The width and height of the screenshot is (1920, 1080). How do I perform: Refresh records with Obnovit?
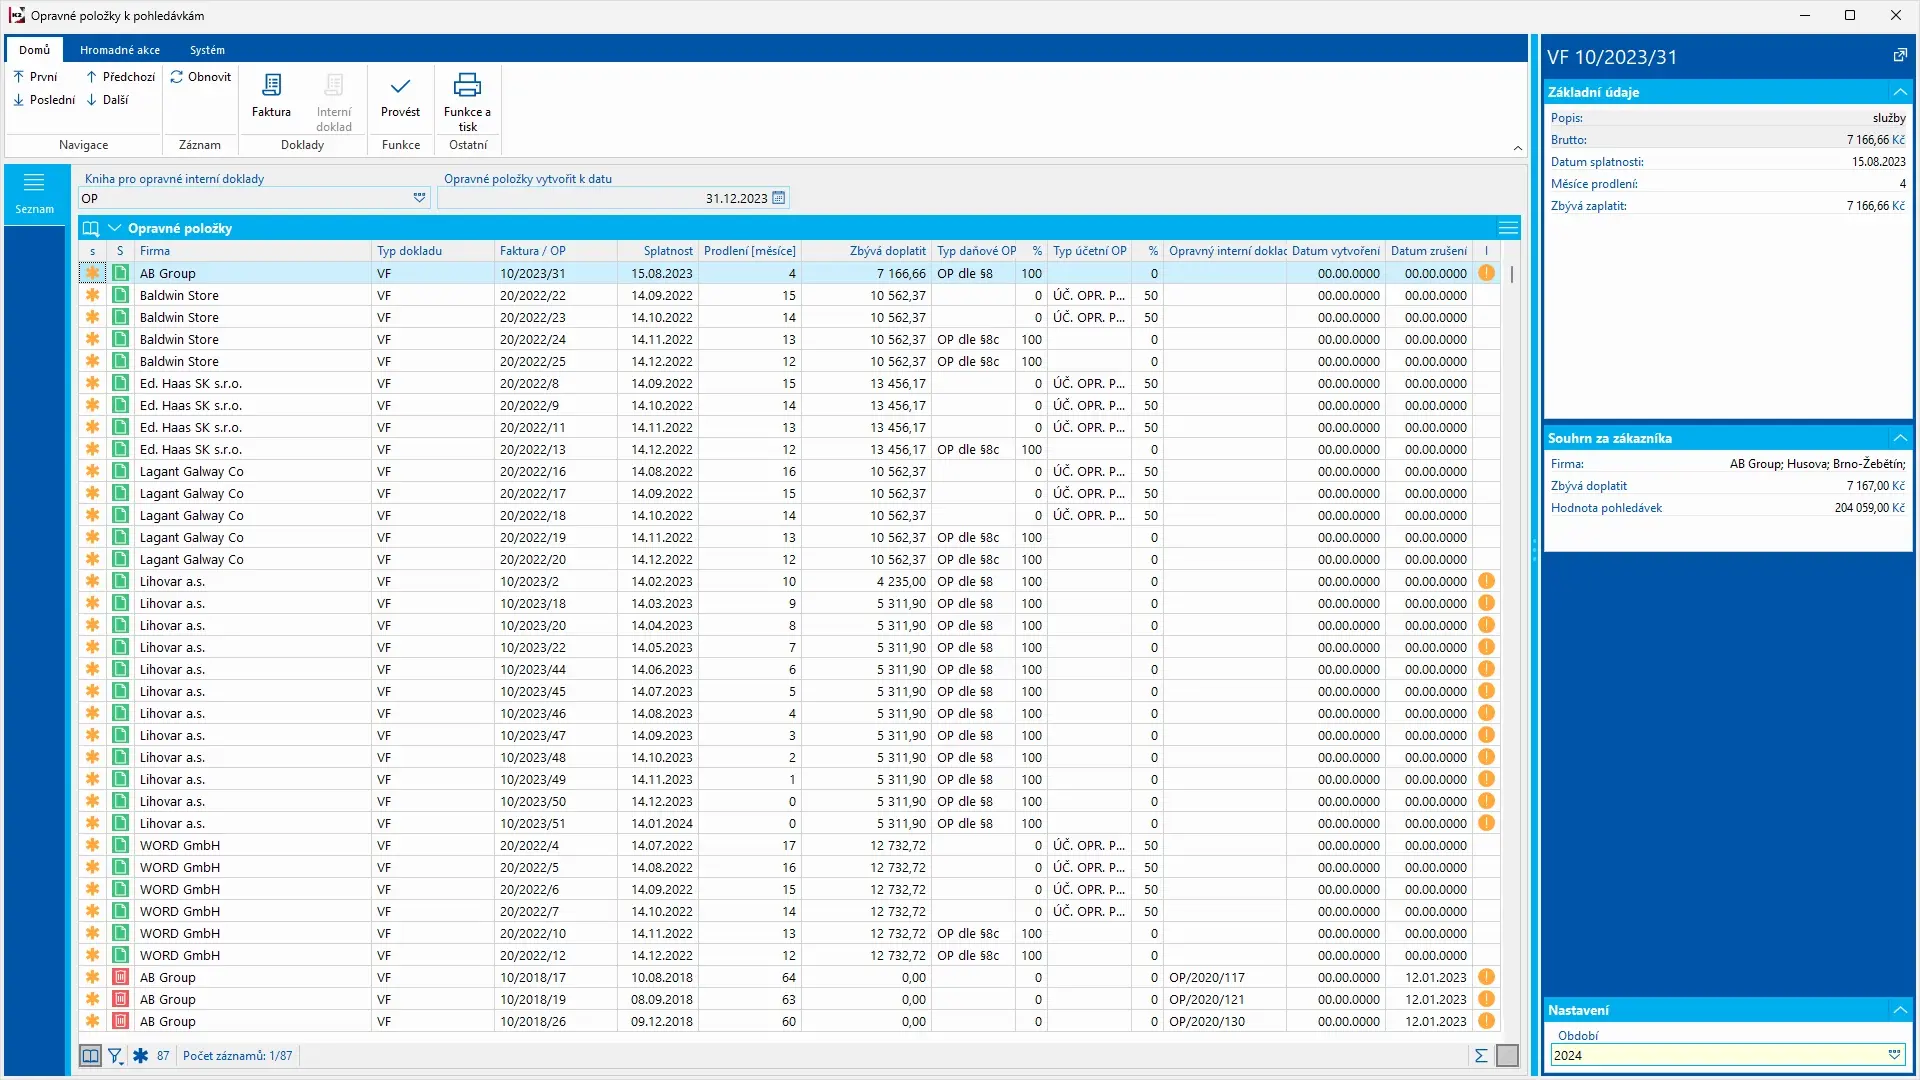(200, 77)
